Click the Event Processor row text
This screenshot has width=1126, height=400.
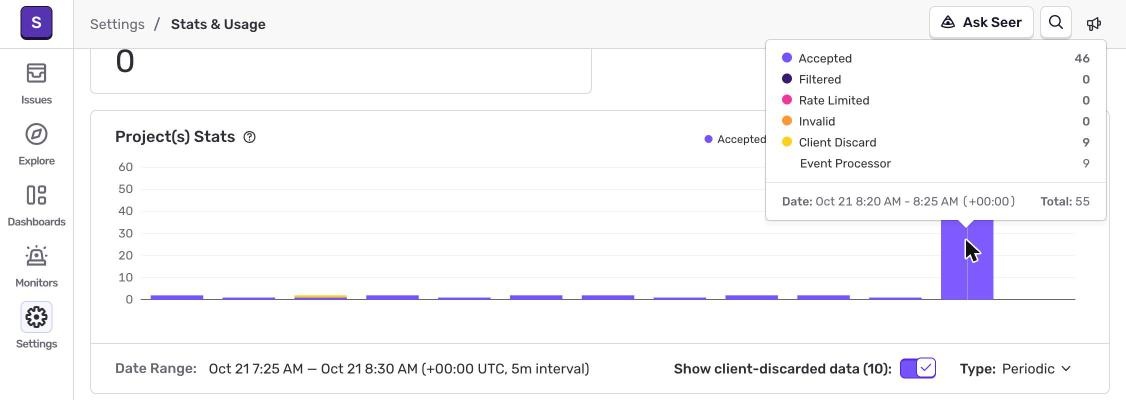(845, 164)
